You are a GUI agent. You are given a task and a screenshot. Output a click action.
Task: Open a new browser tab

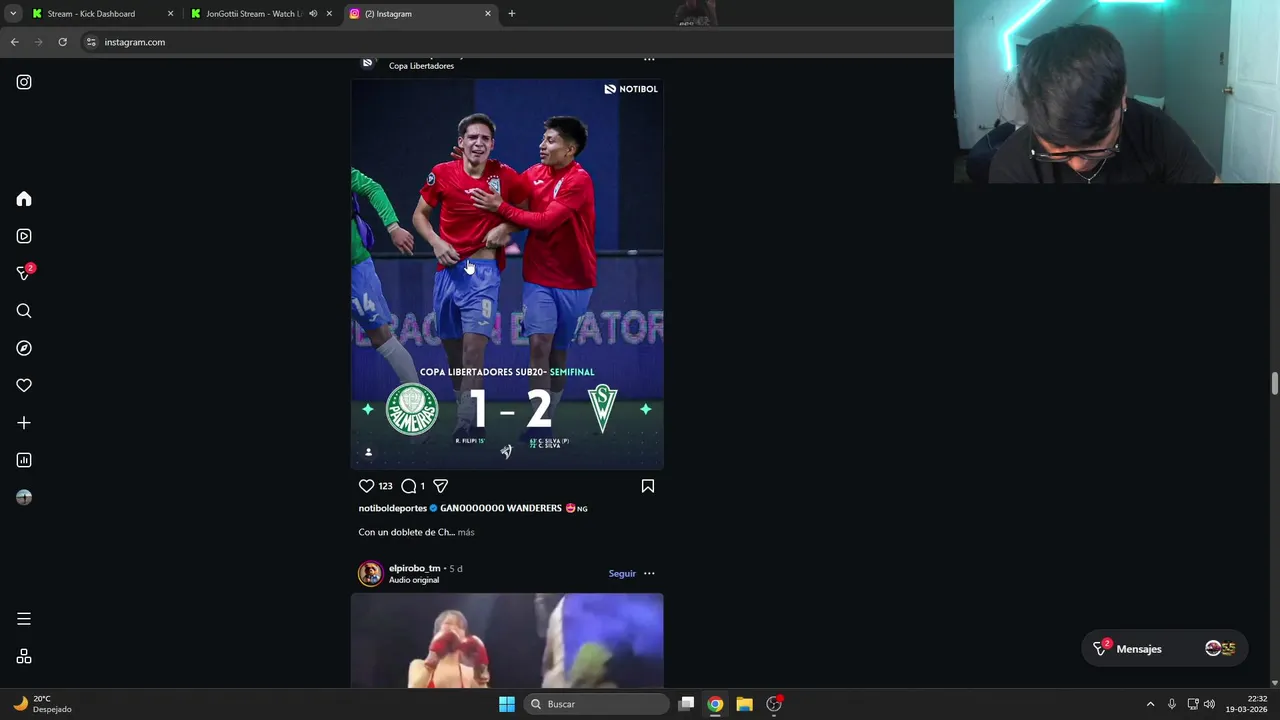click(x=512, y=14)
